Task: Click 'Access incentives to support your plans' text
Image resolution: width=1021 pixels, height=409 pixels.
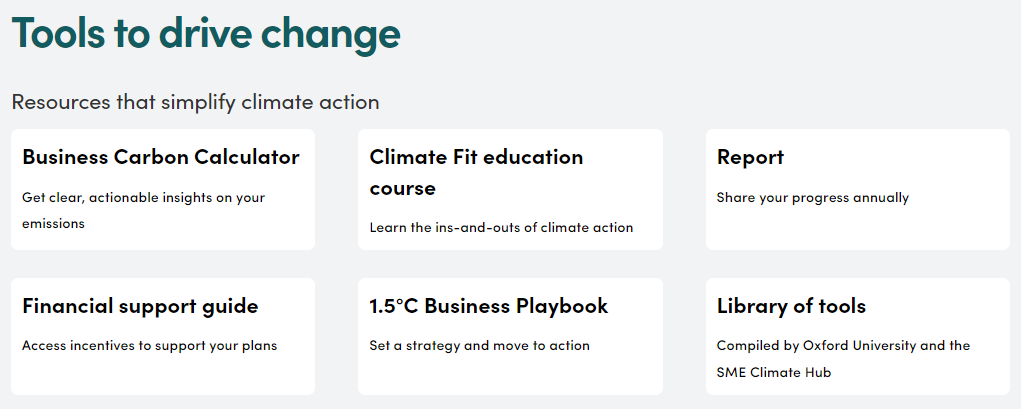Action: click(x=149, y=346)
